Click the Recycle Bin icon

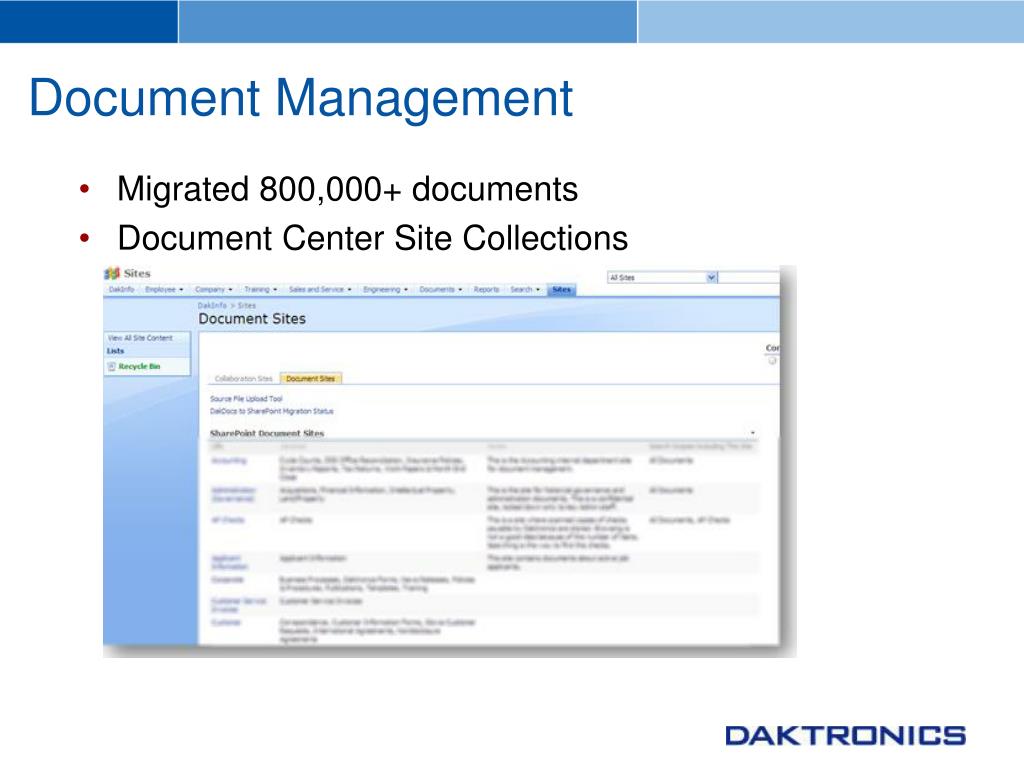(111, 366)
